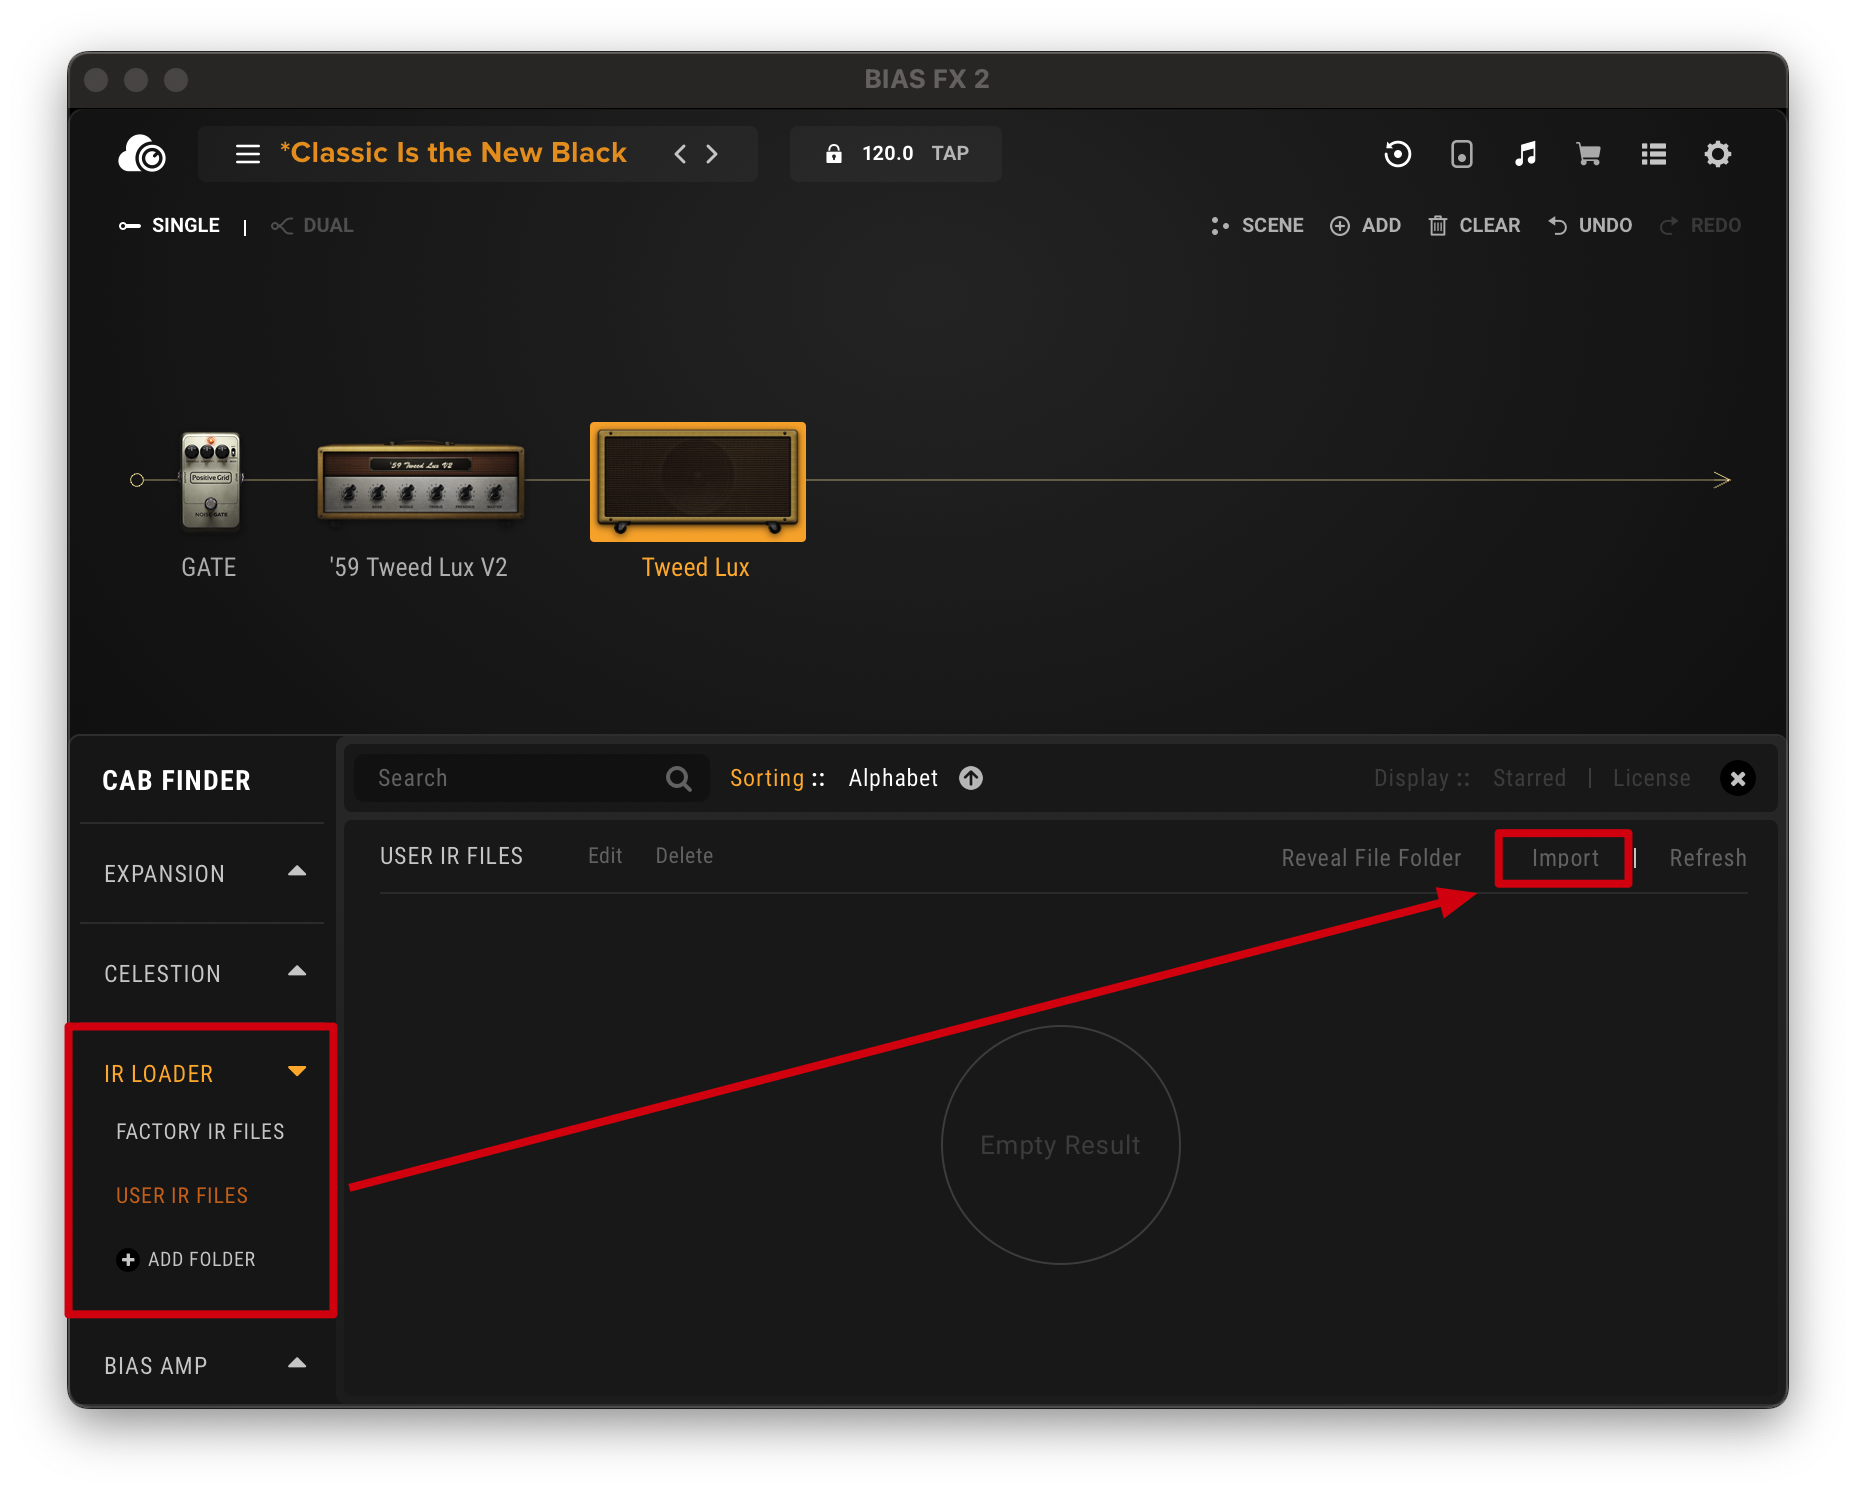
Task: Select USER IR FILES in sidebar
Action: [x=182, y=1195]
